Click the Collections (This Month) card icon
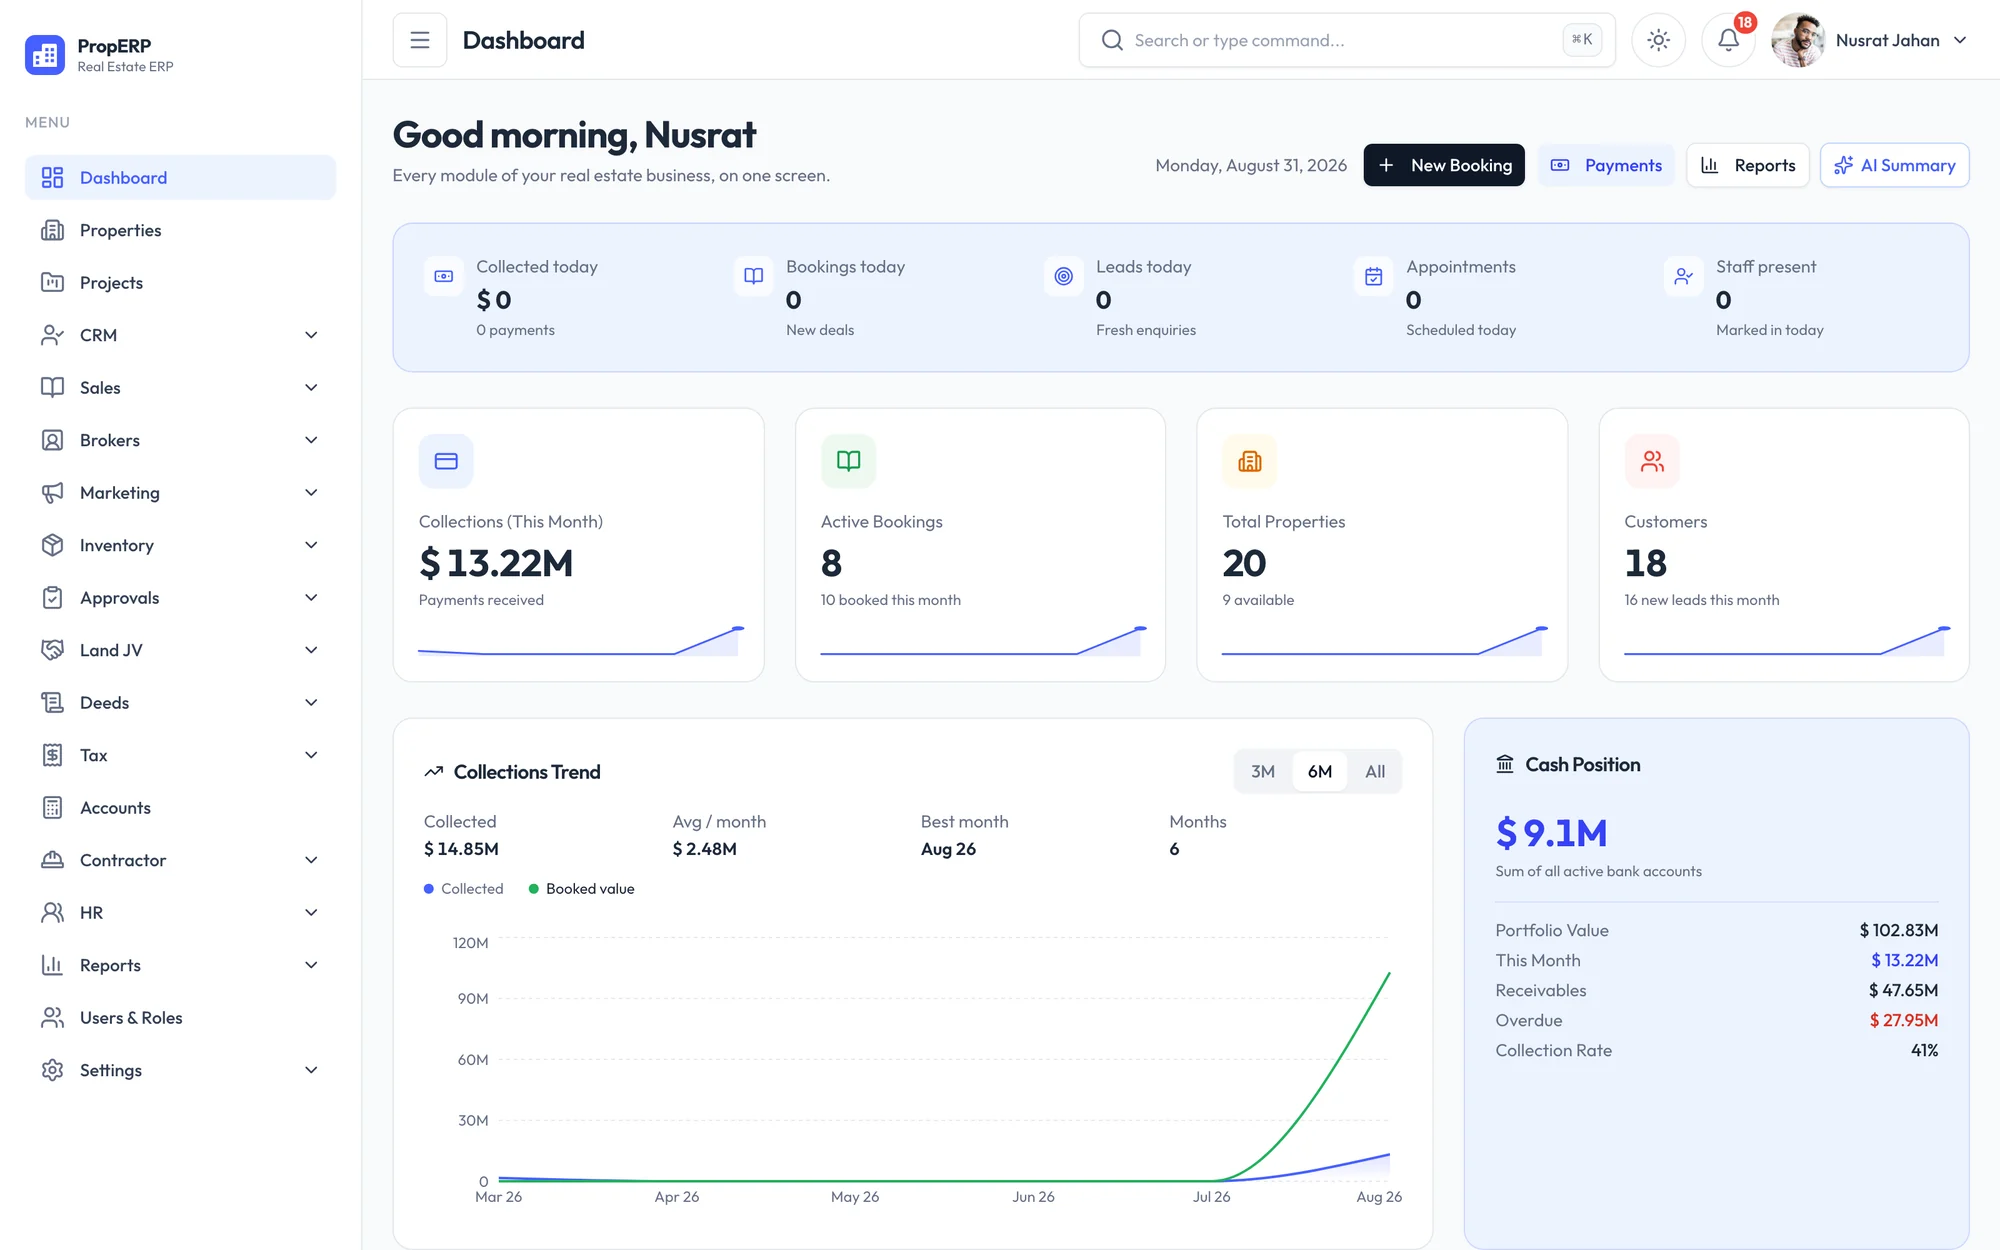Screen dimensions: 2000x1250 click(x=446, y=461)
